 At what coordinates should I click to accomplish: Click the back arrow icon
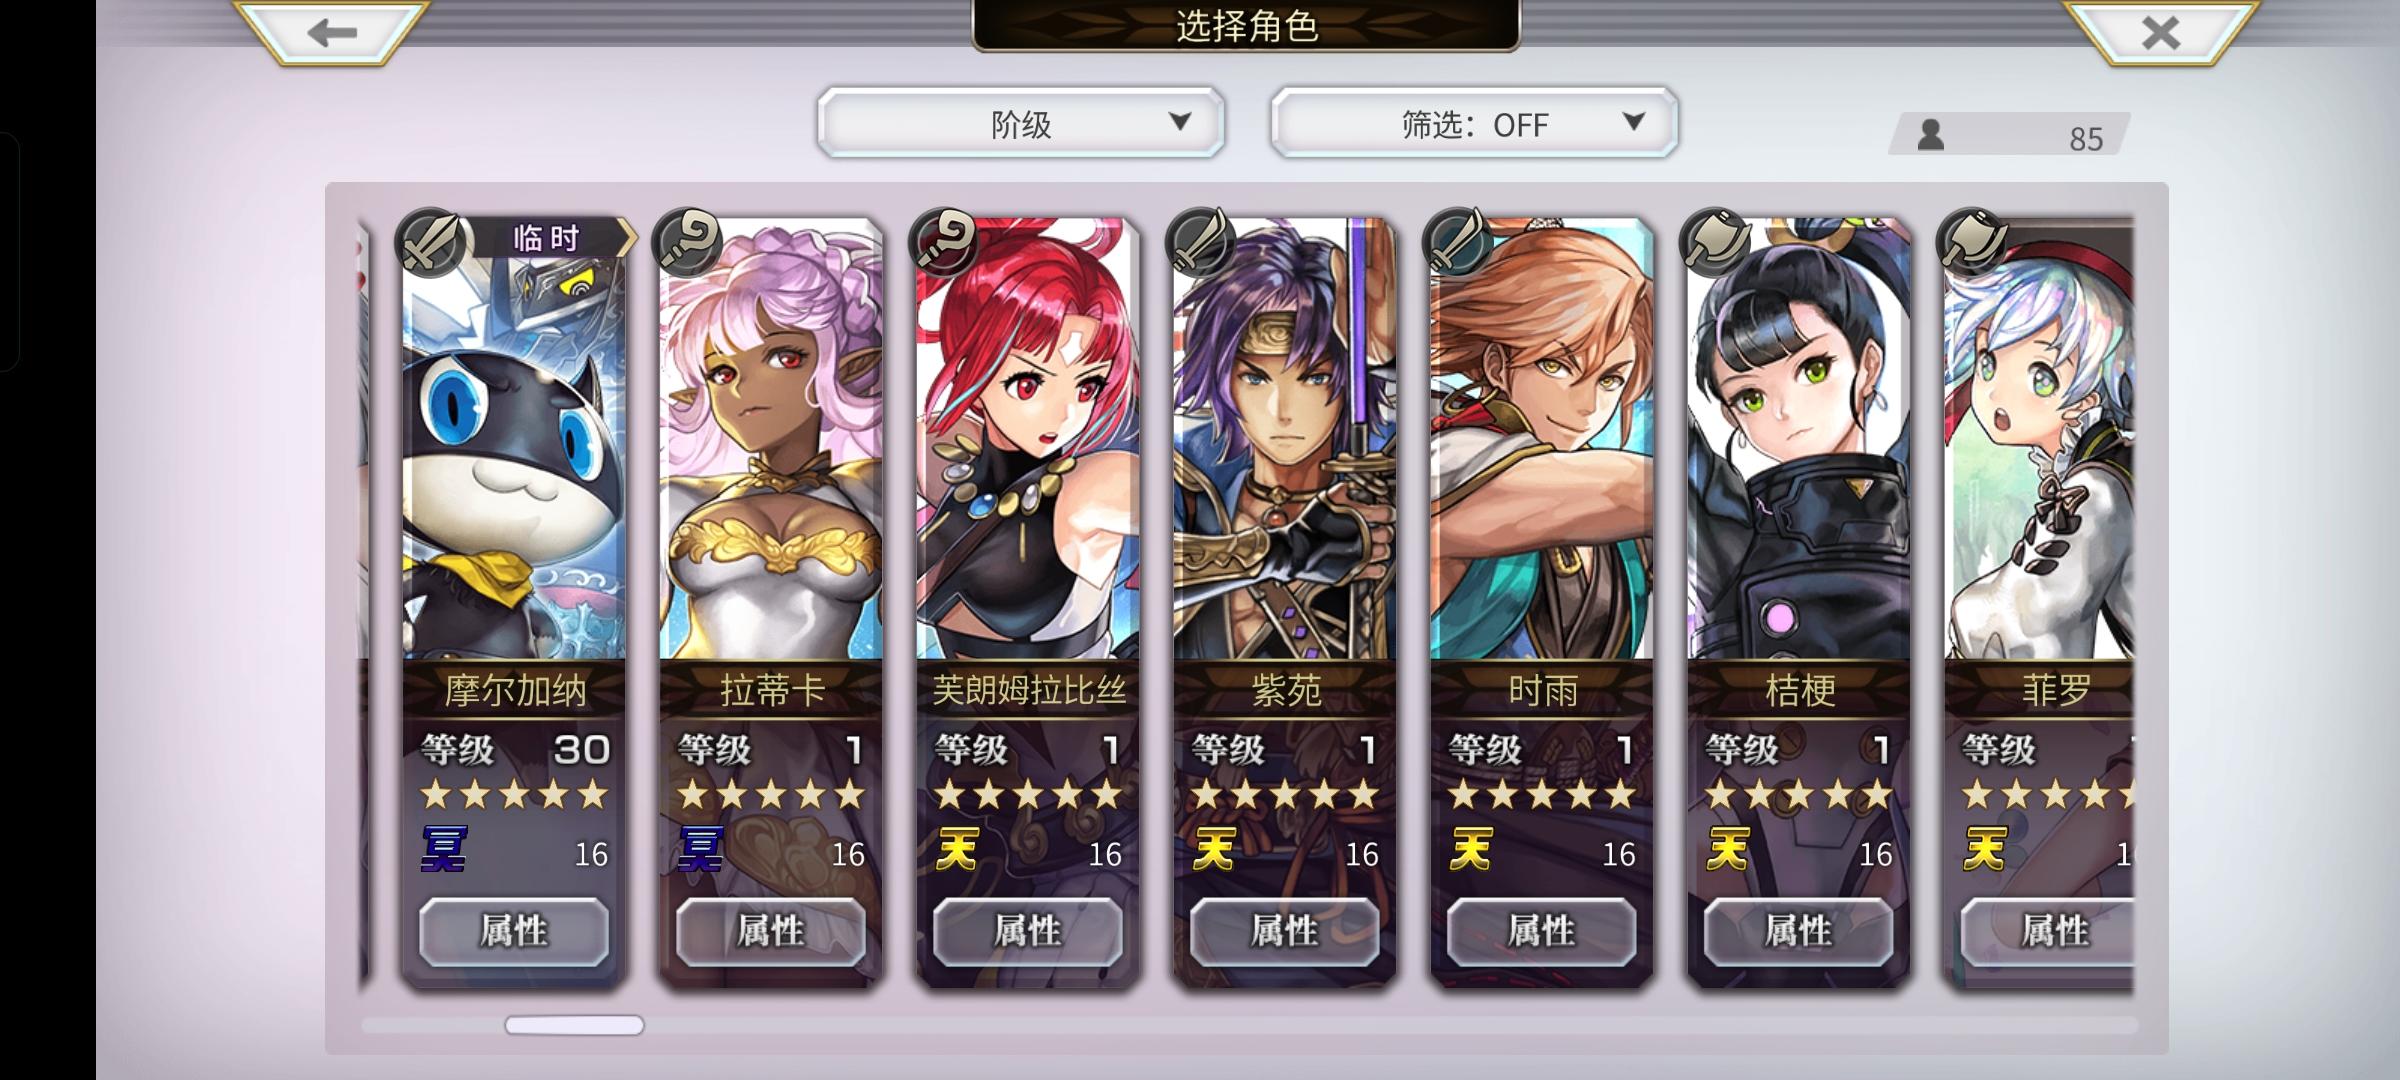332,32
